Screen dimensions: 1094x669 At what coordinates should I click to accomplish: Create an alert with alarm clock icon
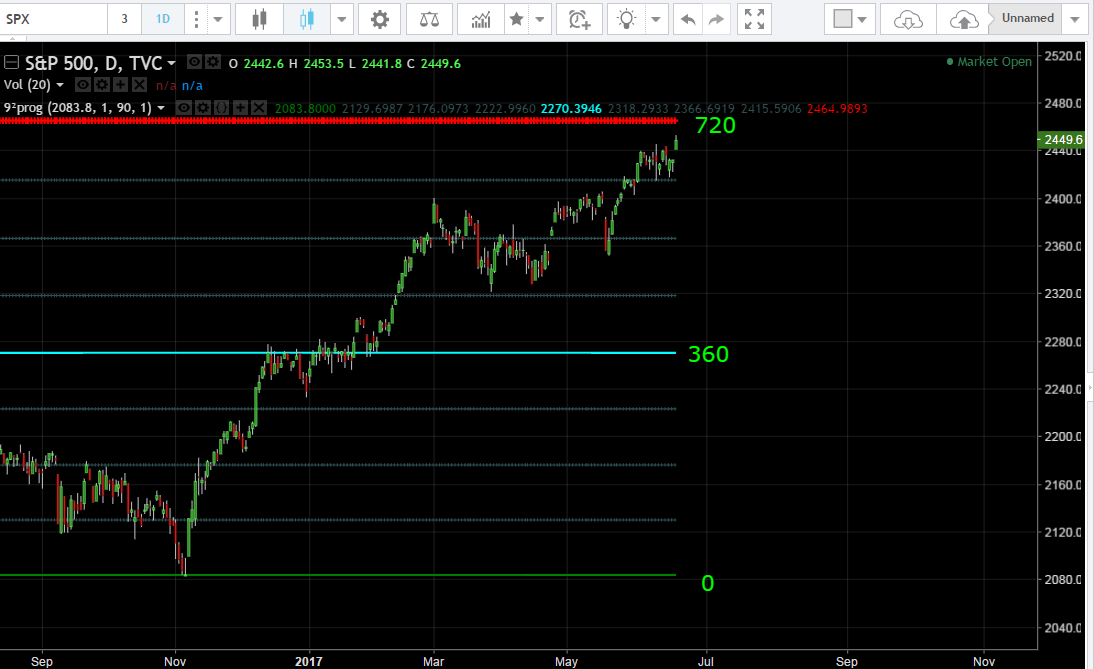coord(578,19)
